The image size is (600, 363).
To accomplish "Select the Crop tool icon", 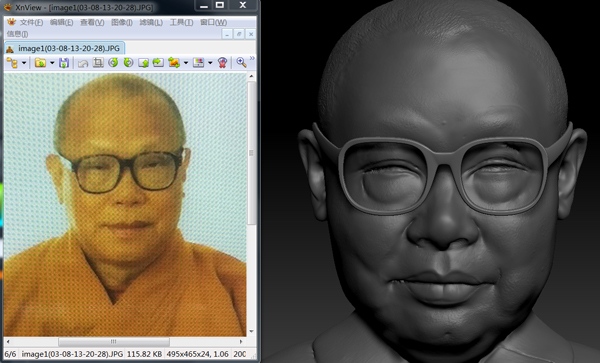I will click(x=98, y=63).
